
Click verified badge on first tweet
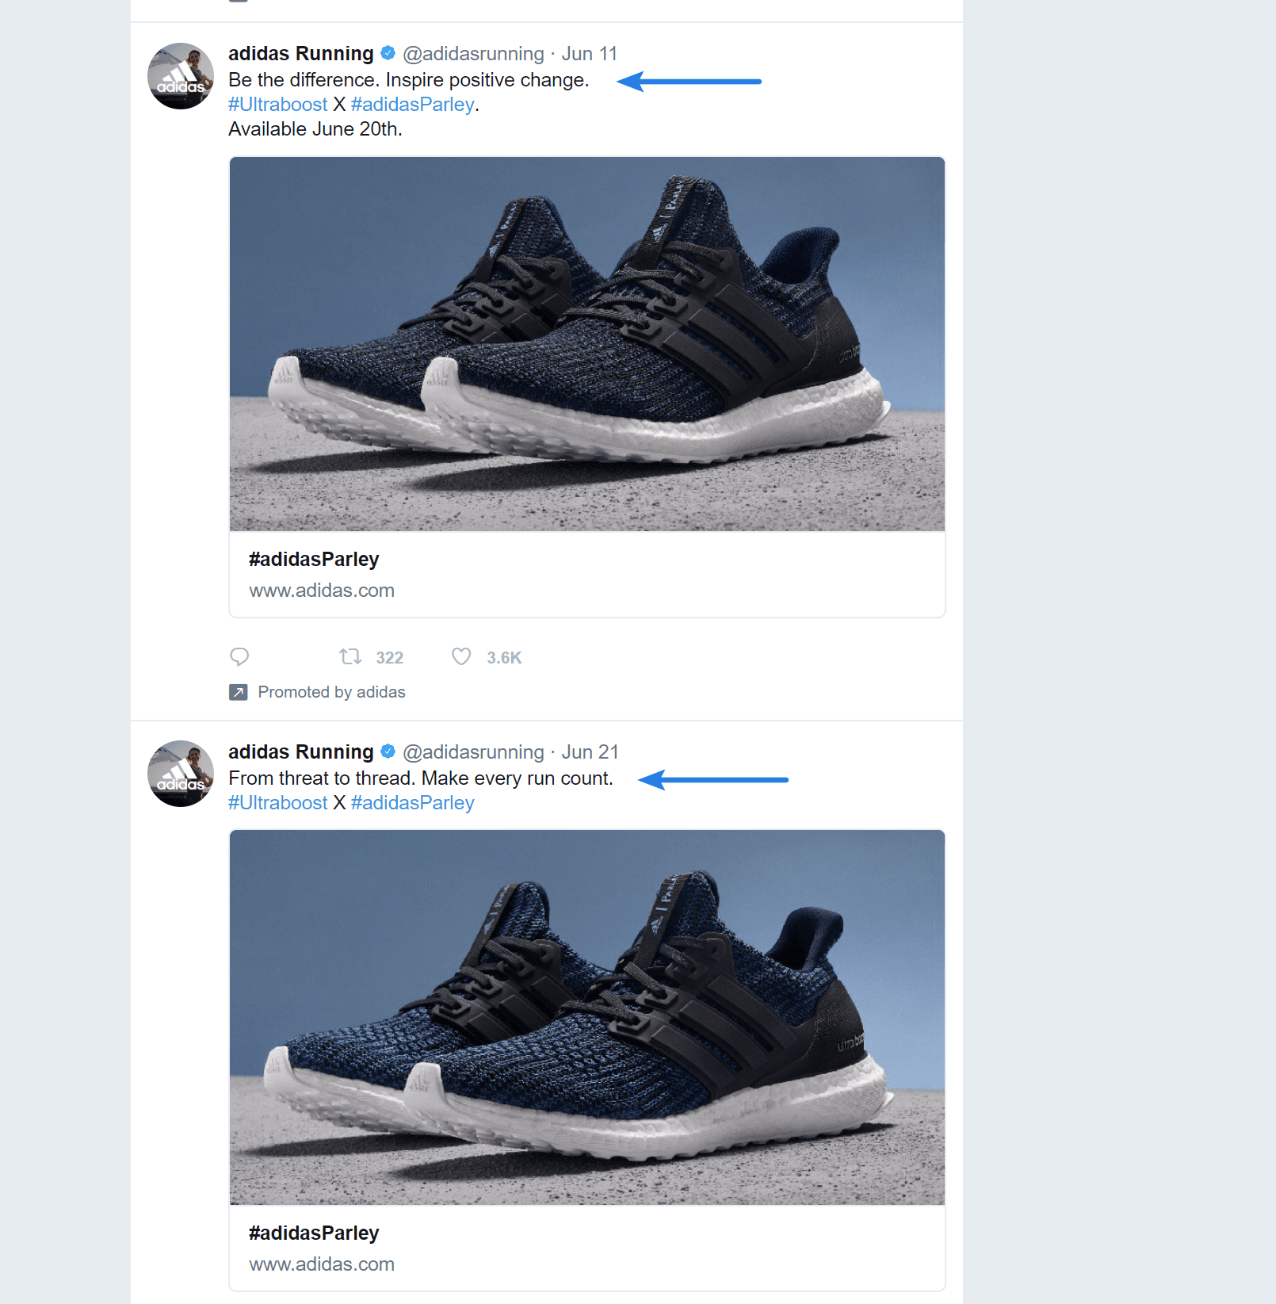coord(388,53)
